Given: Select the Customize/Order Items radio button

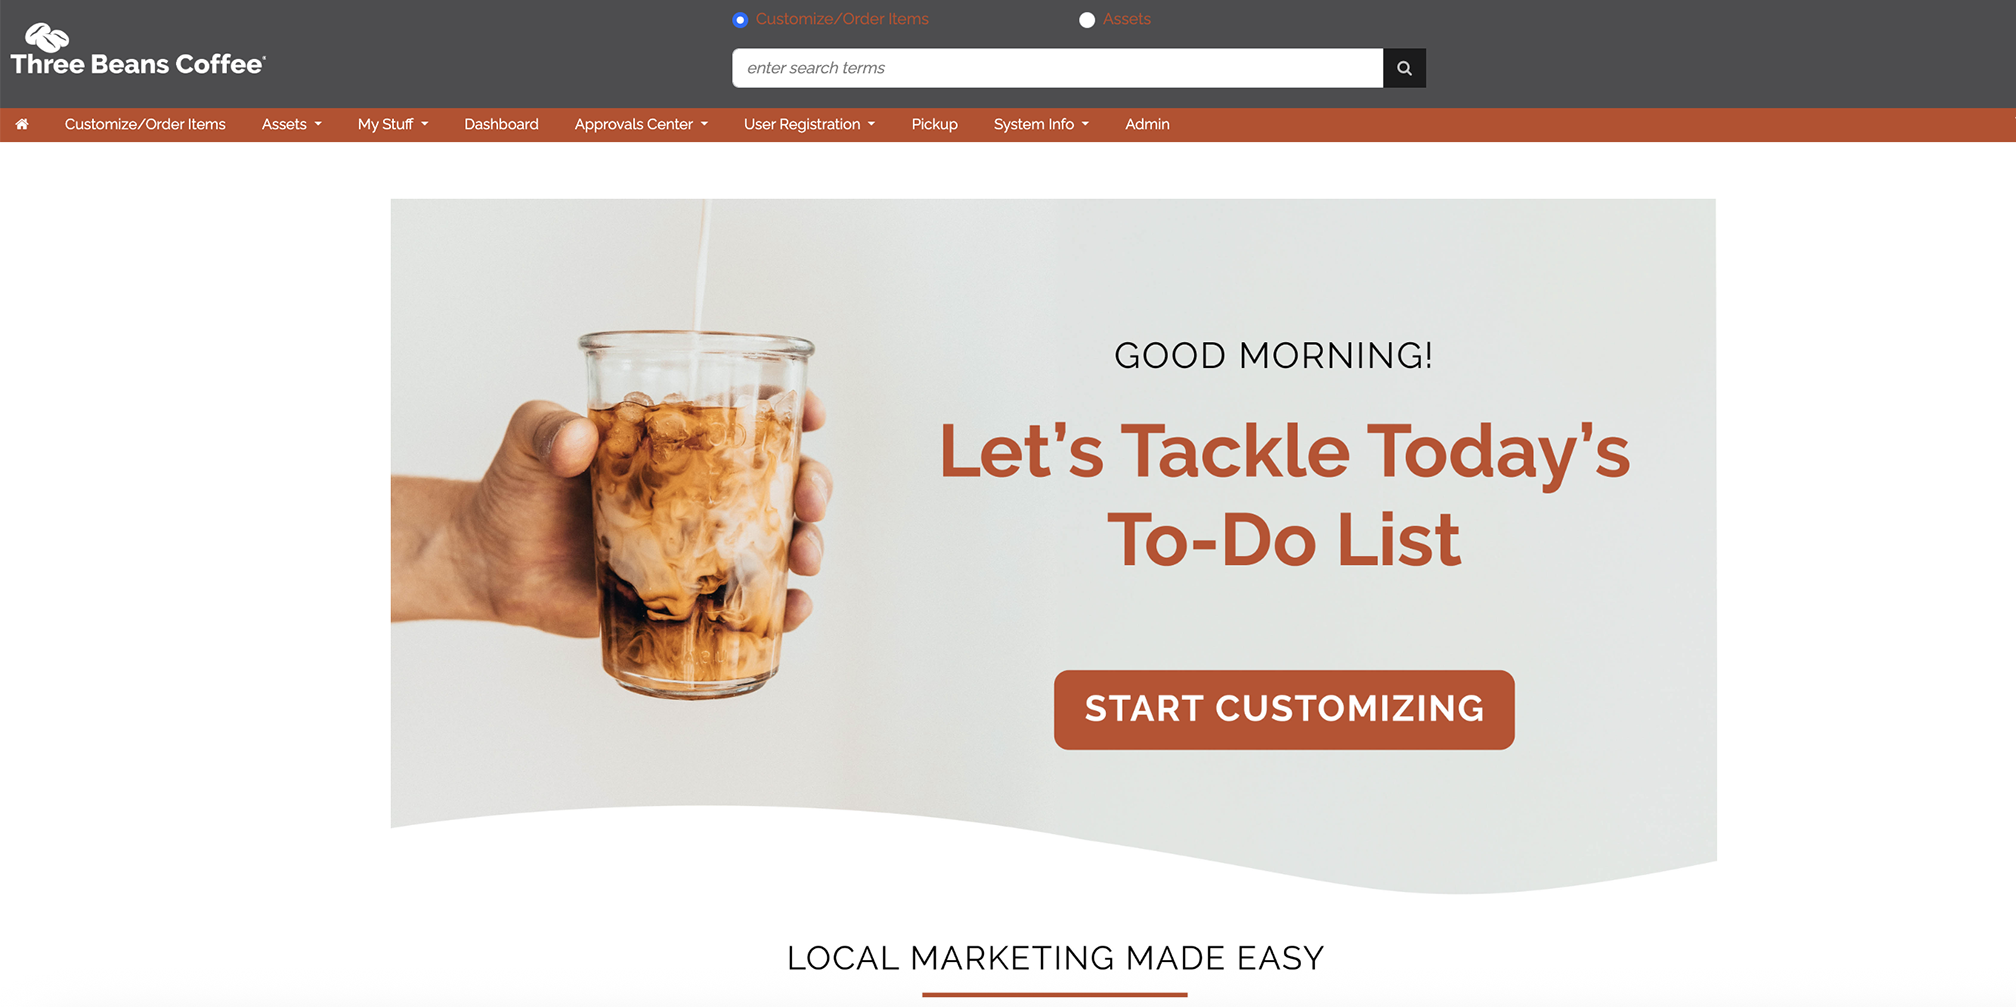Looking at the screenshot, I should click(x=740, y=19).
